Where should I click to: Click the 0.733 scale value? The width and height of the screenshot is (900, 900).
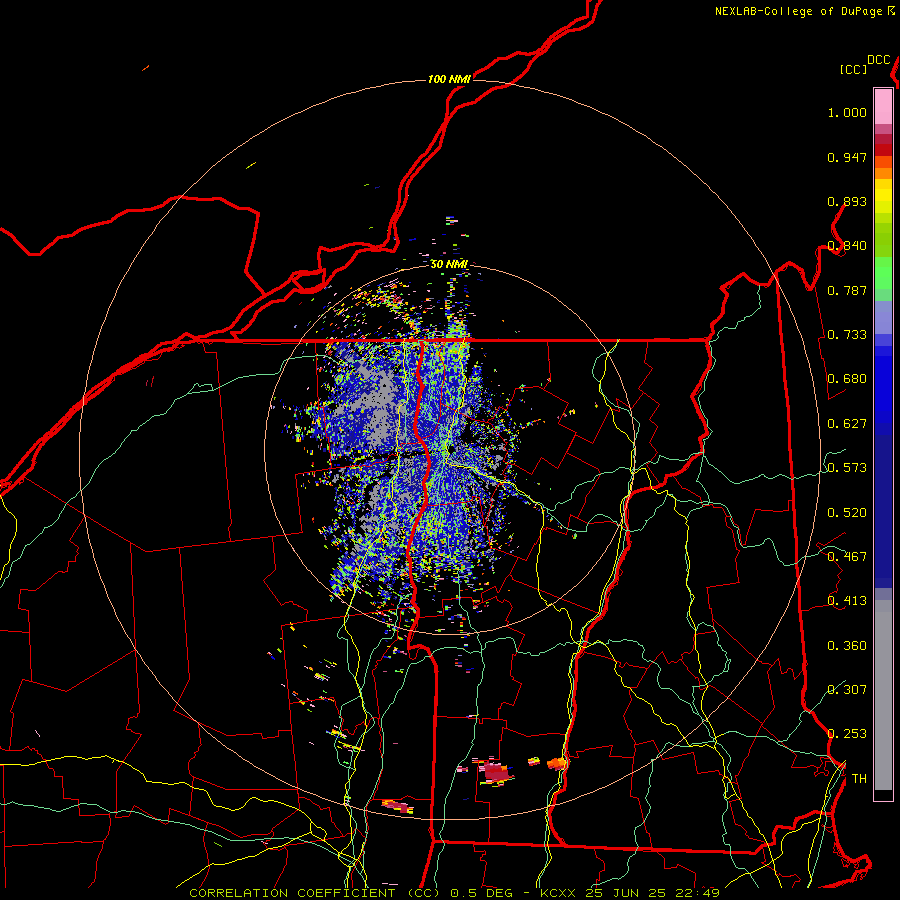pos(847,335)
